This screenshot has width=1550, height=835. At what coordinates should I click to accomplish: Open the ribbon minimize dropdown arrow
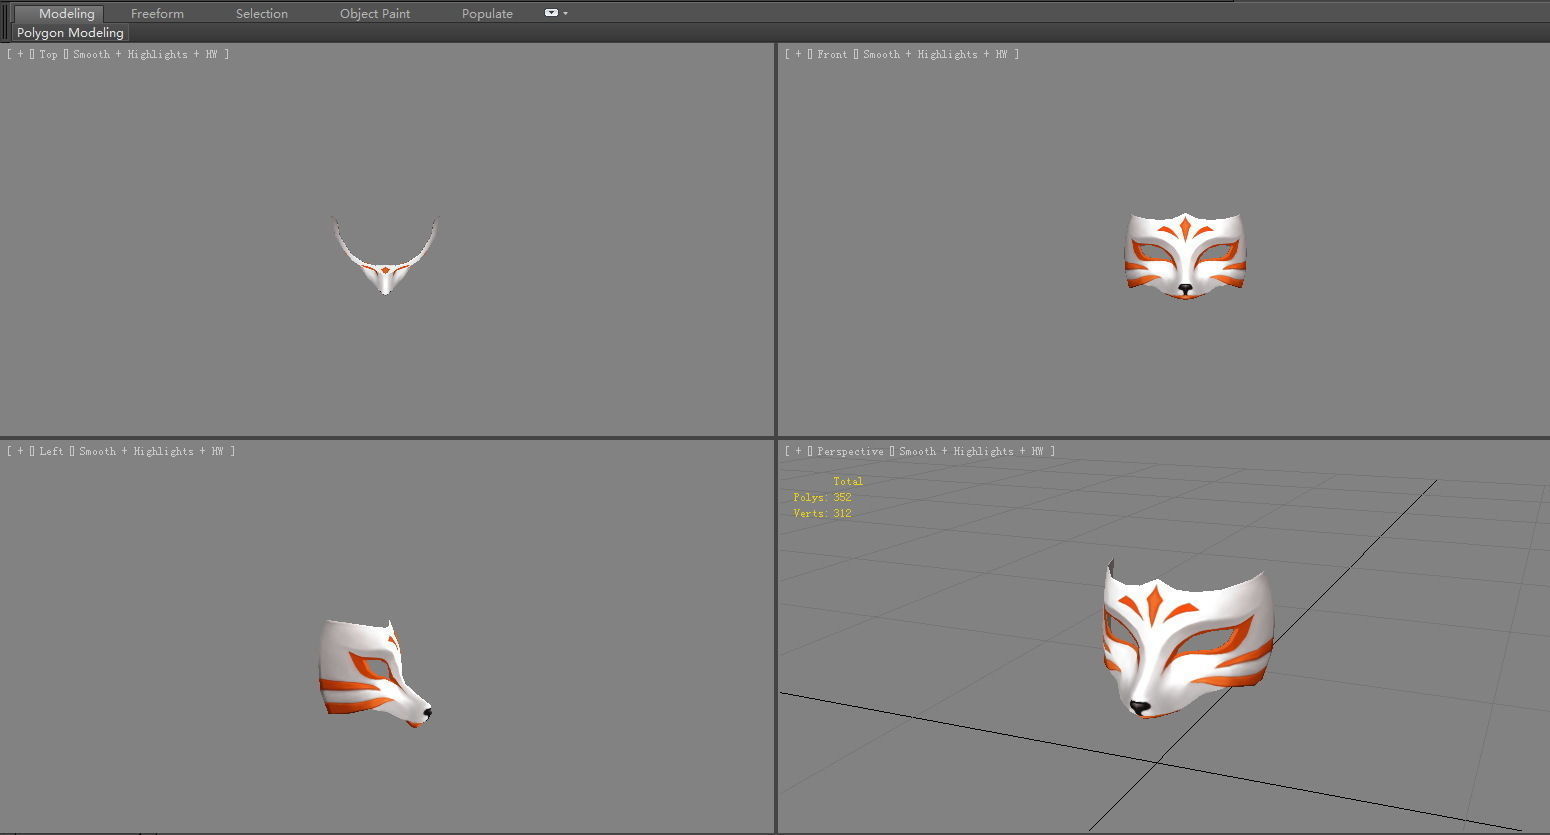(565, 13)
